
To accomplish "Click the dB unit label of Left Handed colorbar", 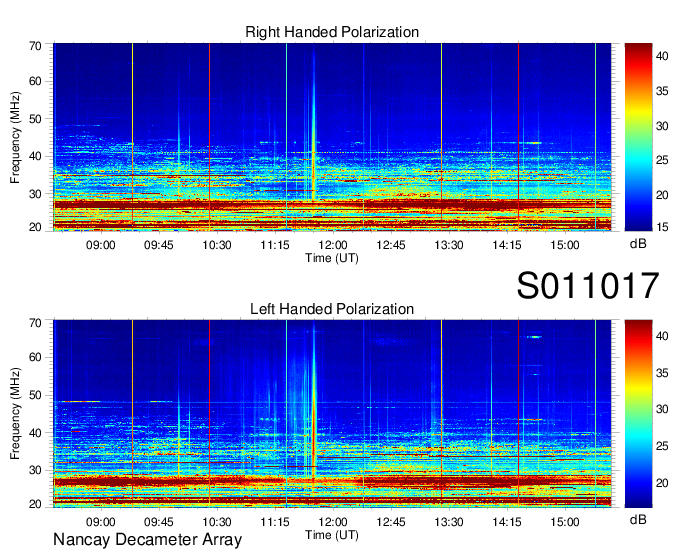I will 638,519.
